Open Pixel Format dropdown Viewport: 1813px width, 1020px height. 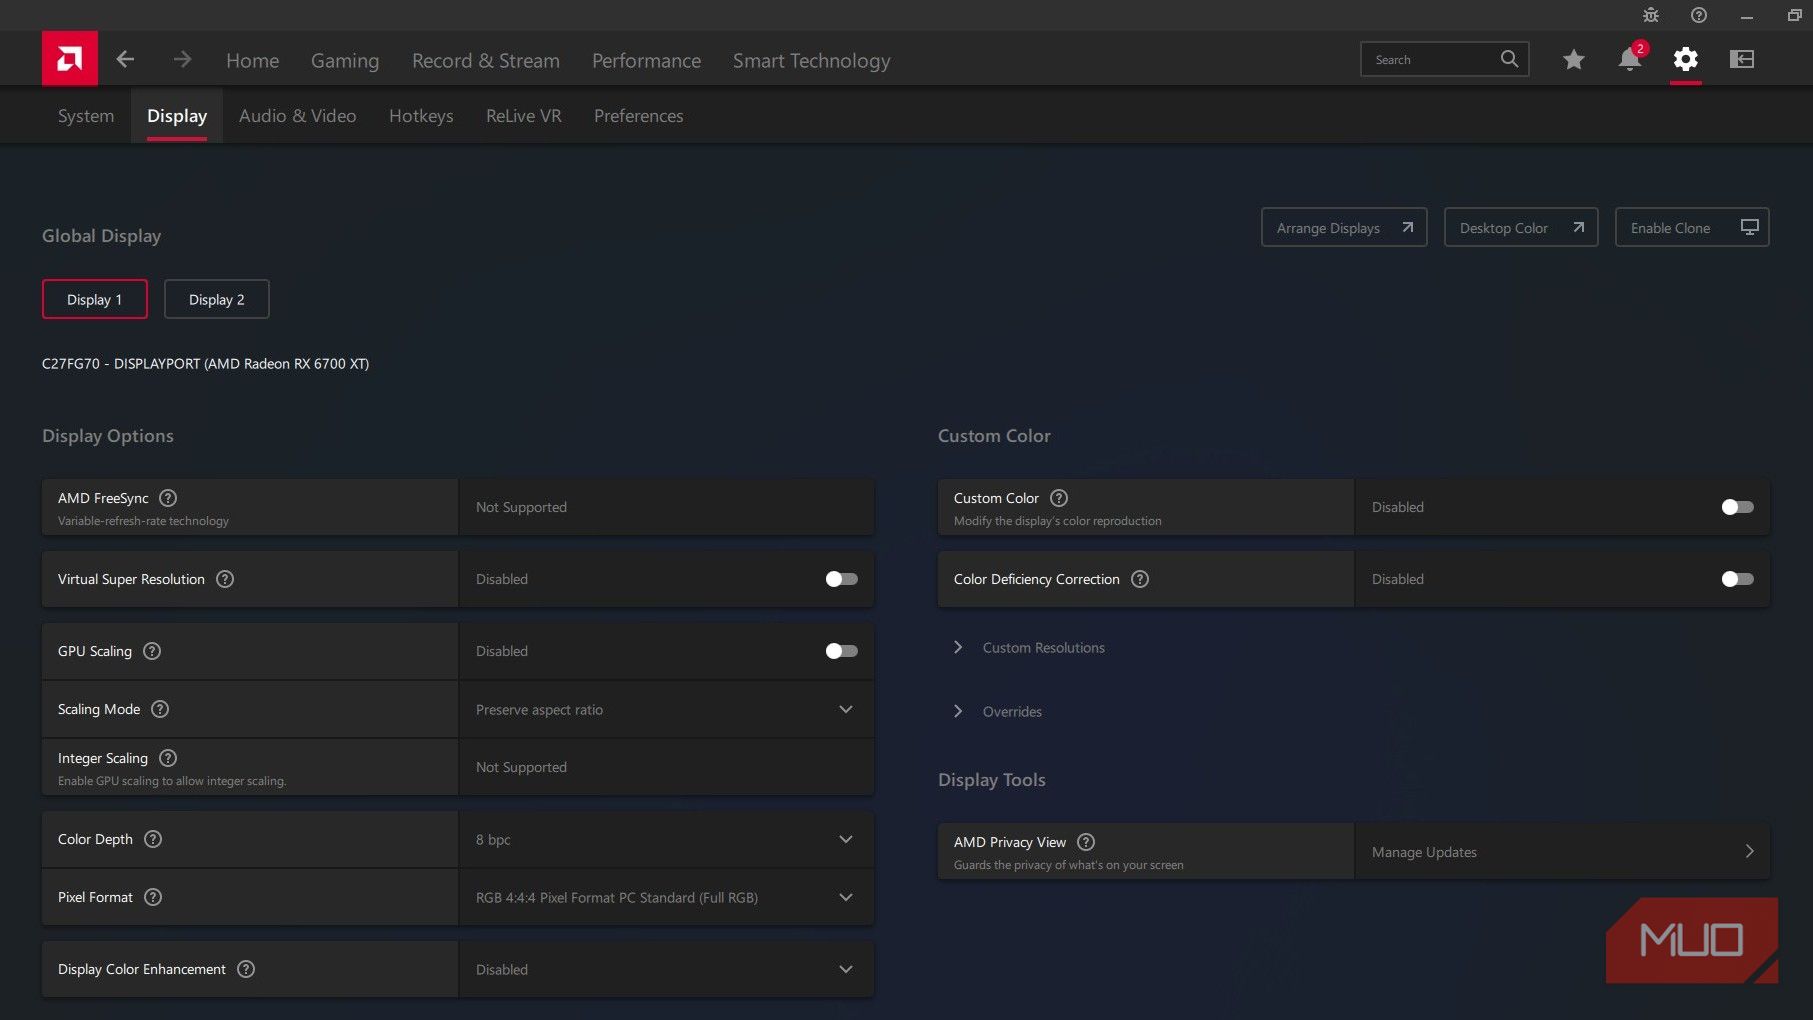coord(666,897)
